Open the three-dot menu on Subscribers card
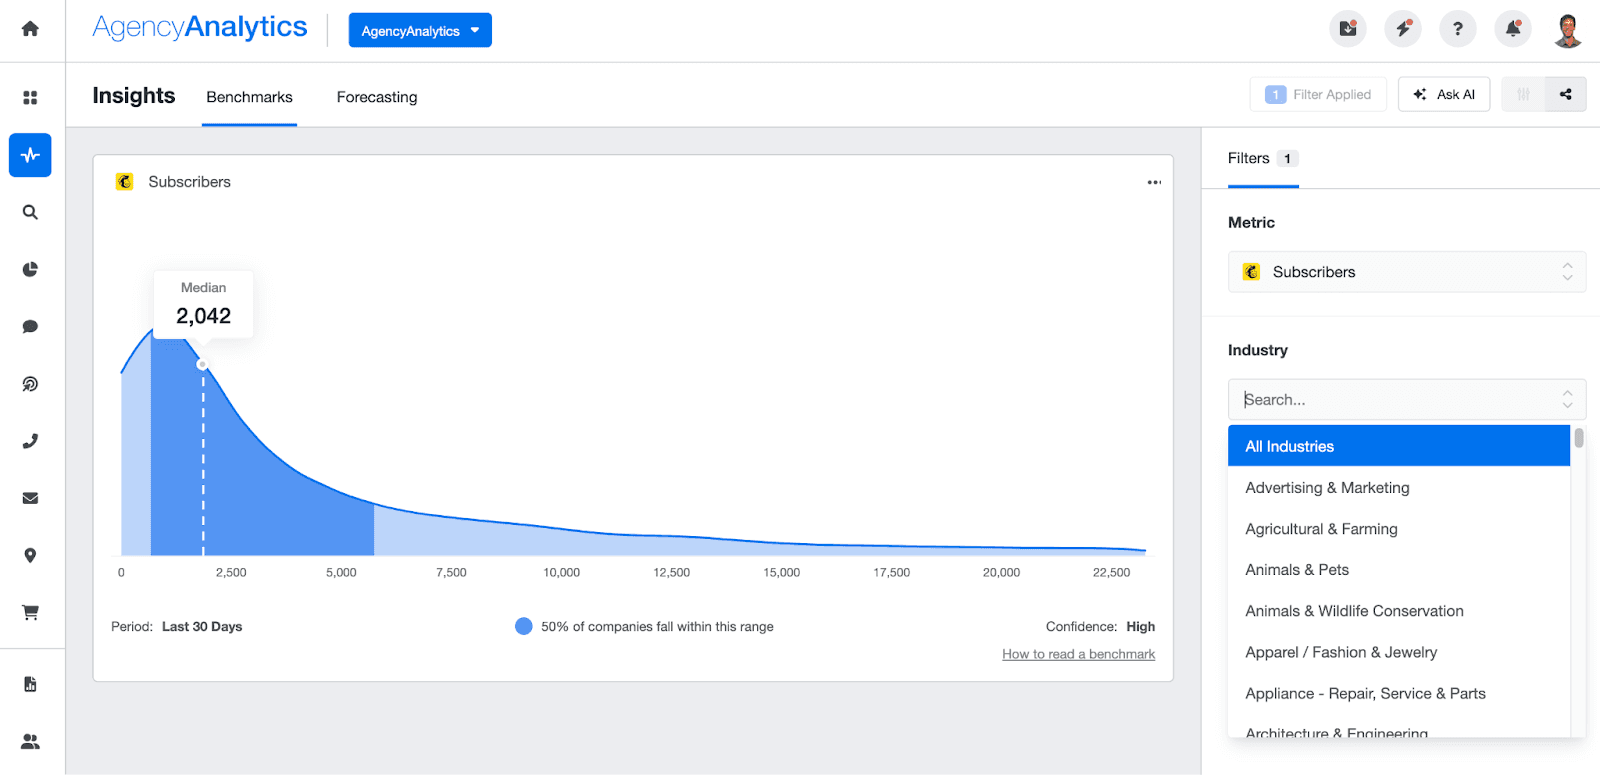The height and width of the screenshot is (775, 1600). point(1154,182)
